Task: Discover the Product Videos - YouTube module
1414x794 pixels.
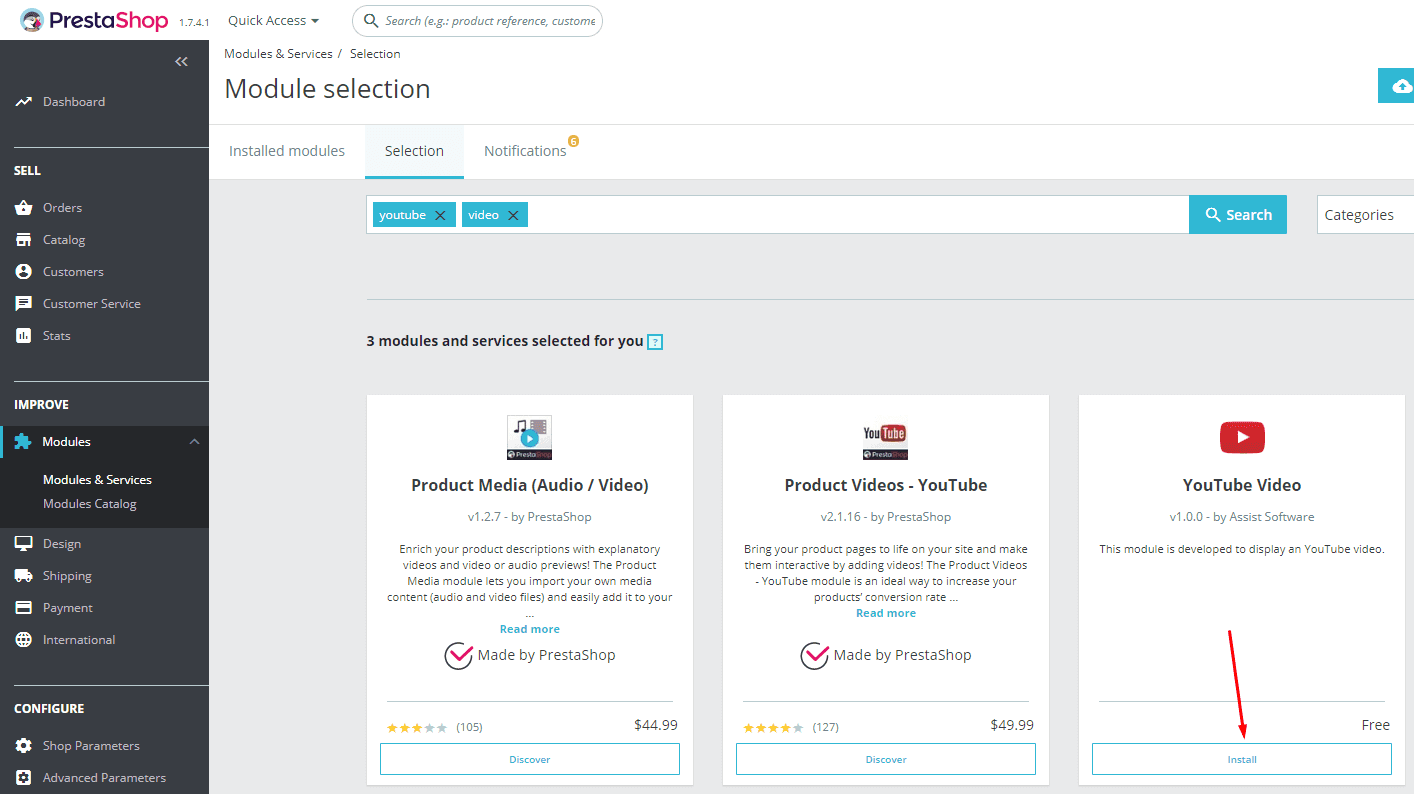Action: (x=885, y=758)
